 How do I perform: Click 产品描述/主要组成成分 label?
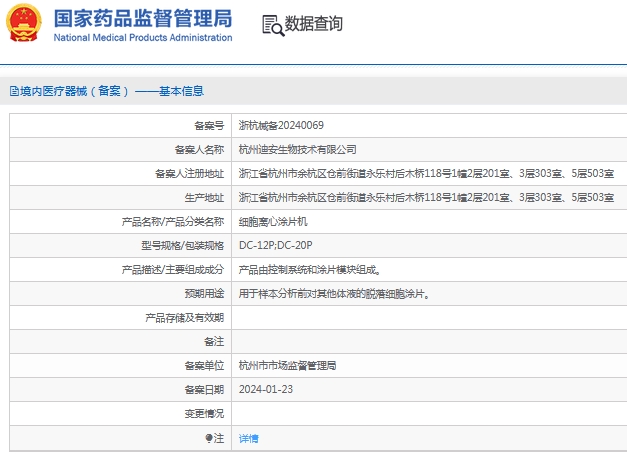click(173, 270)
